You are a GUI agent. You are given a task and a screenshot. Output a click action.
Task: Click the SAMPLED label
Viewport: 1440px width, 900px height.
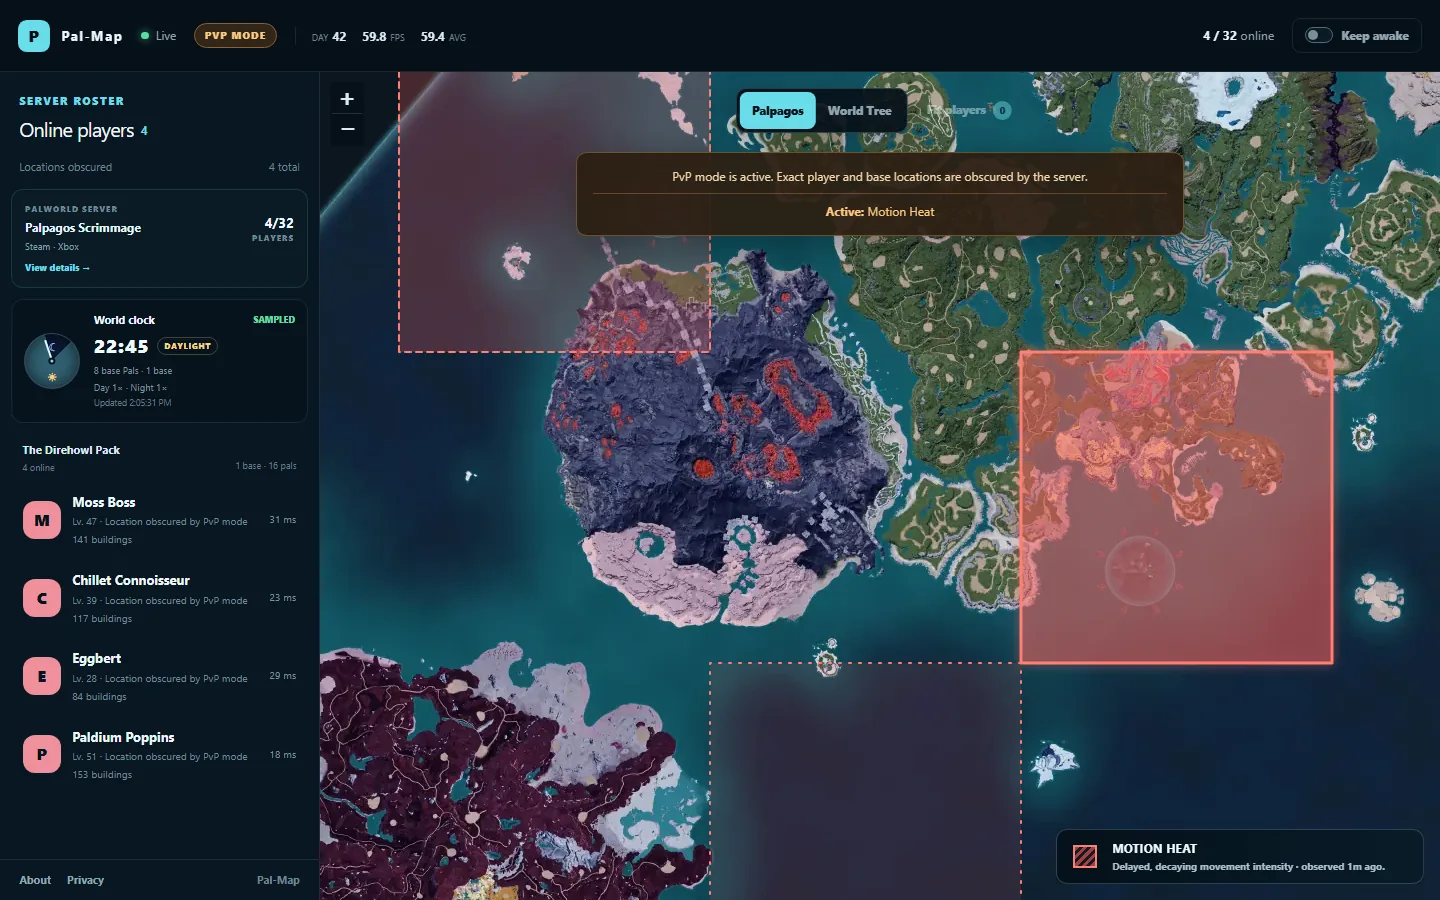pos(274,320)
